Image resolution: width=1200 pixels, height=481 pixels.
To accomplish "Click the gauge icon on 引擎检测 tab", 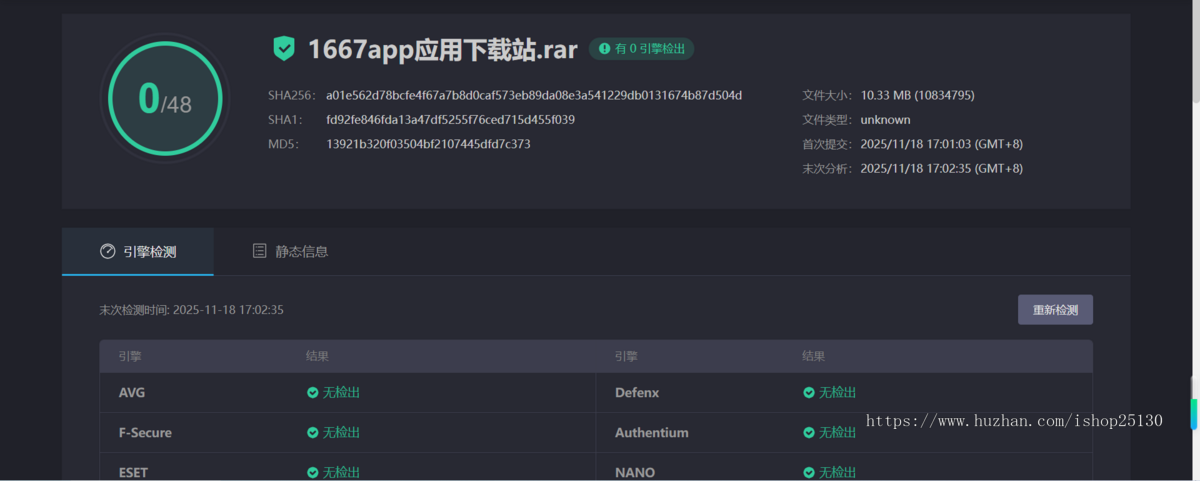I will tap(108, 251).
